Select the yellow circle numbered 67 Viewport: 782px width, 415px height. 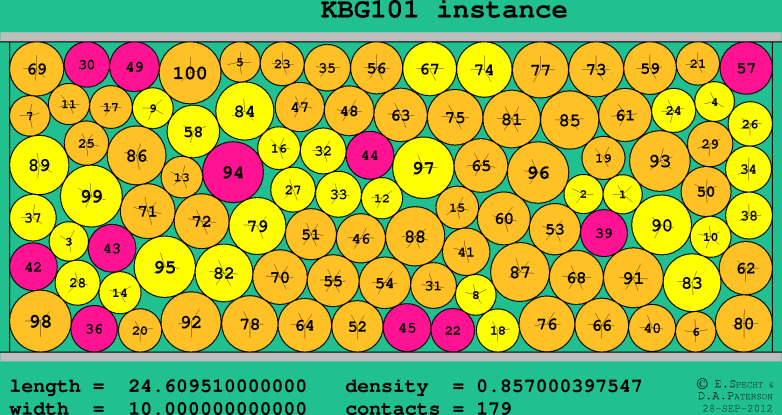click(429, 69)
